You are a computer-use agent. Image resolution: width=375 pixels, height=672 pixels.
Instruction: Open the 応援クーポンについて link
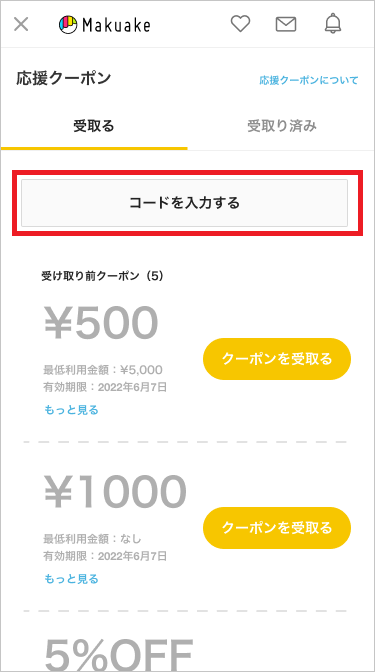tap(309, 80)
